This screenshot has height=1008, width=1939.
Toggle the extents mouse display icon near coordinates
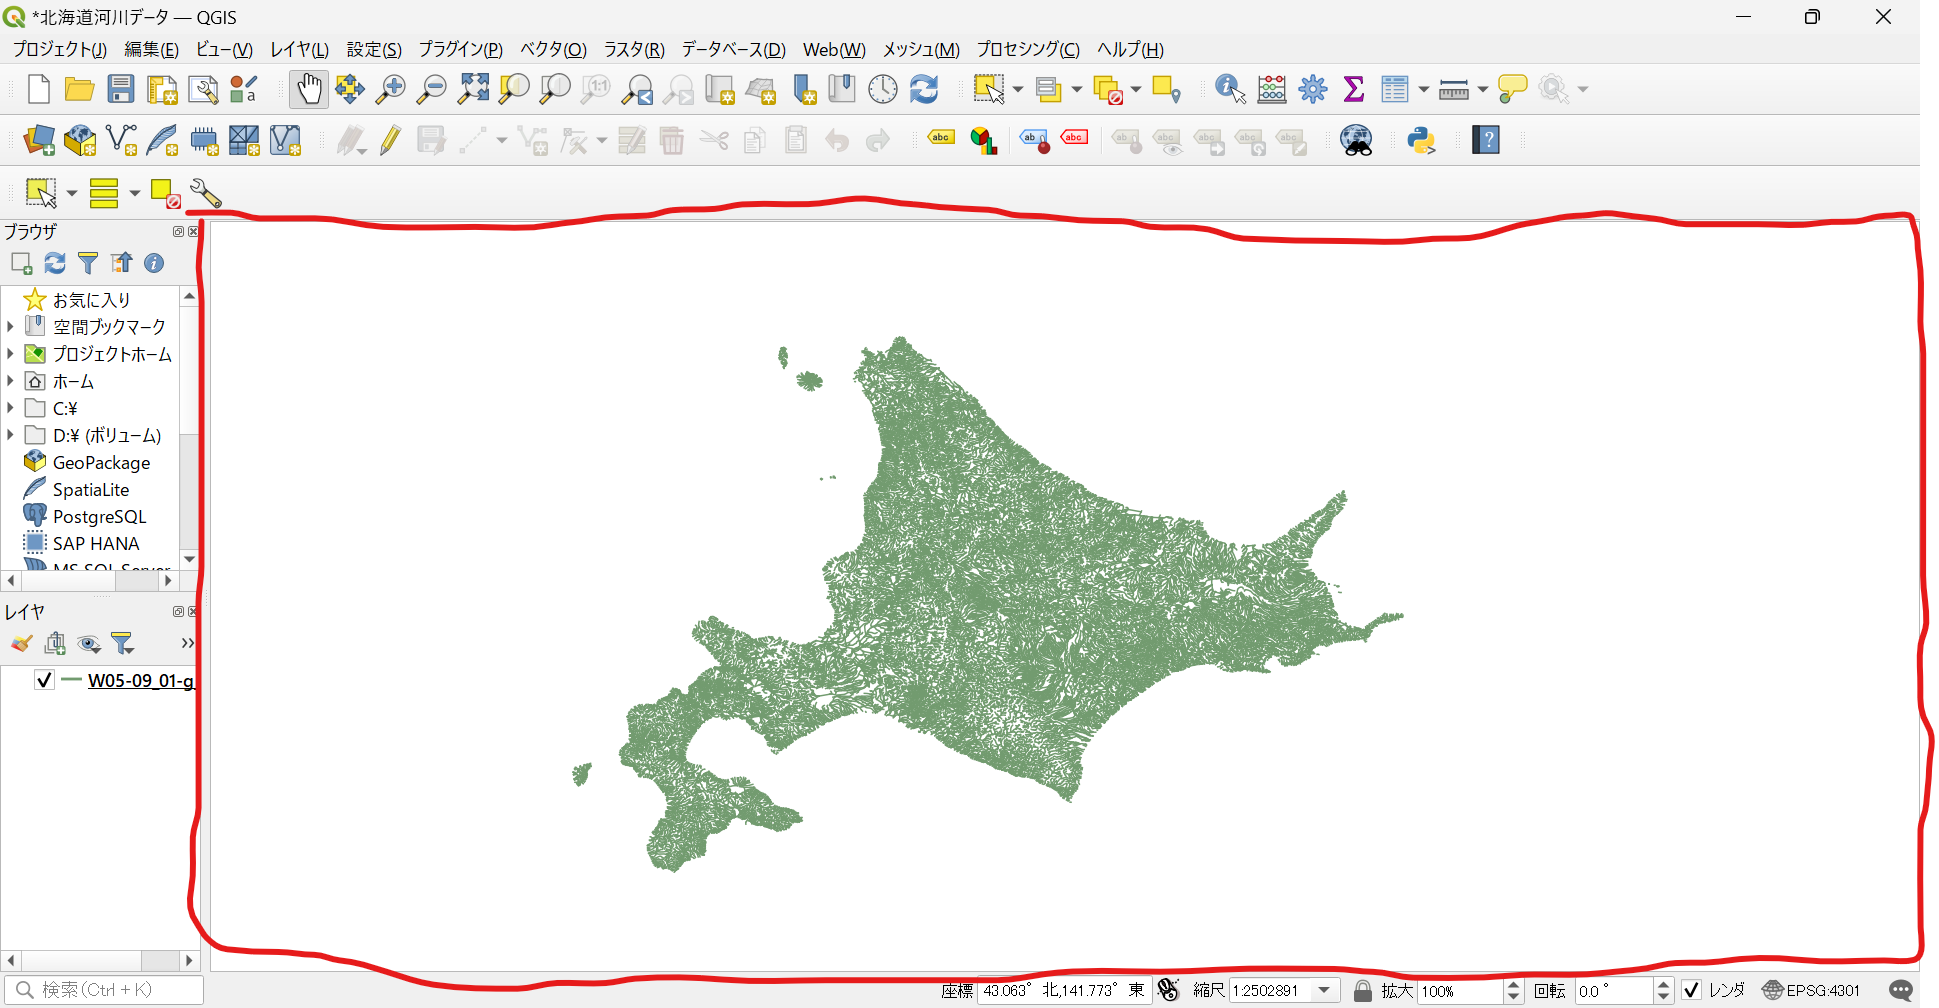point(1168,990)
